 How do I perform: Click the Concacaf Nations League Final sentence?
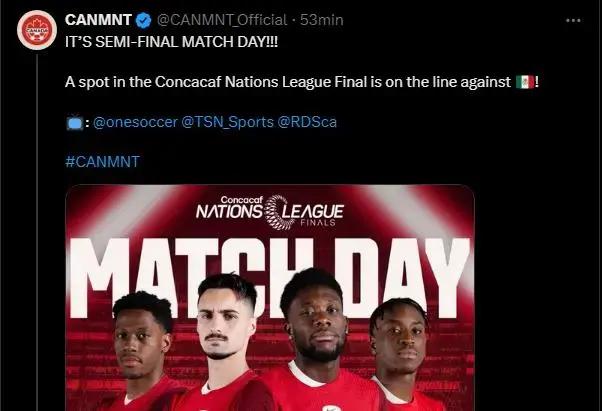[288, 81]
